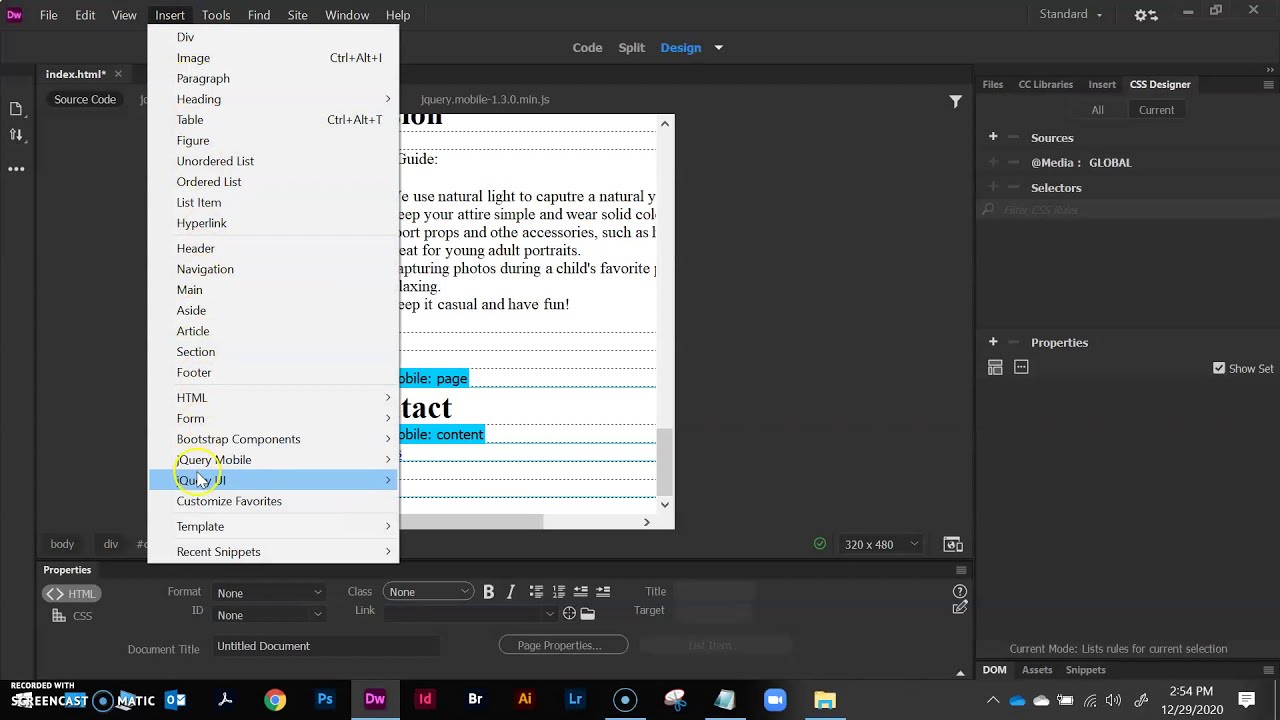Open the Site menu in the menu bar
Image resolution: width=1280 pixels, height=720 pixels.
pyautogui.click(x=297, y=15)
